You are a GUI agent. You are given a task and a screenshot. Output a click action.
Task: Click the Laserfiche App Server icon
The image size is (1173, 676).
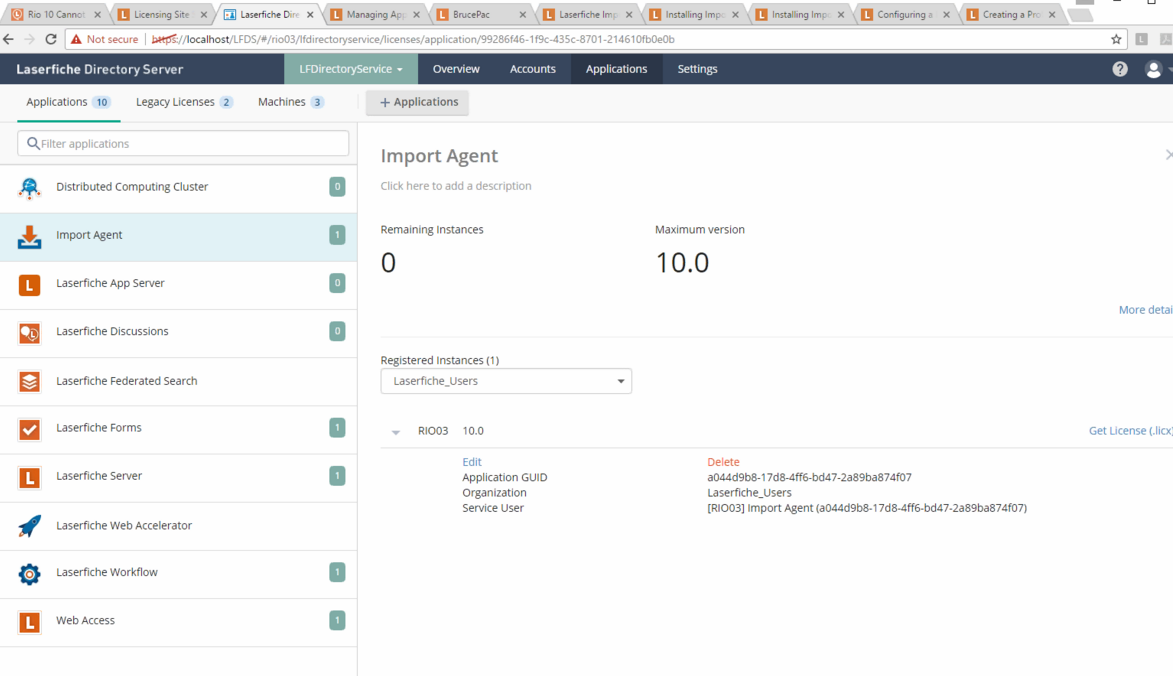tap(29, 285)
